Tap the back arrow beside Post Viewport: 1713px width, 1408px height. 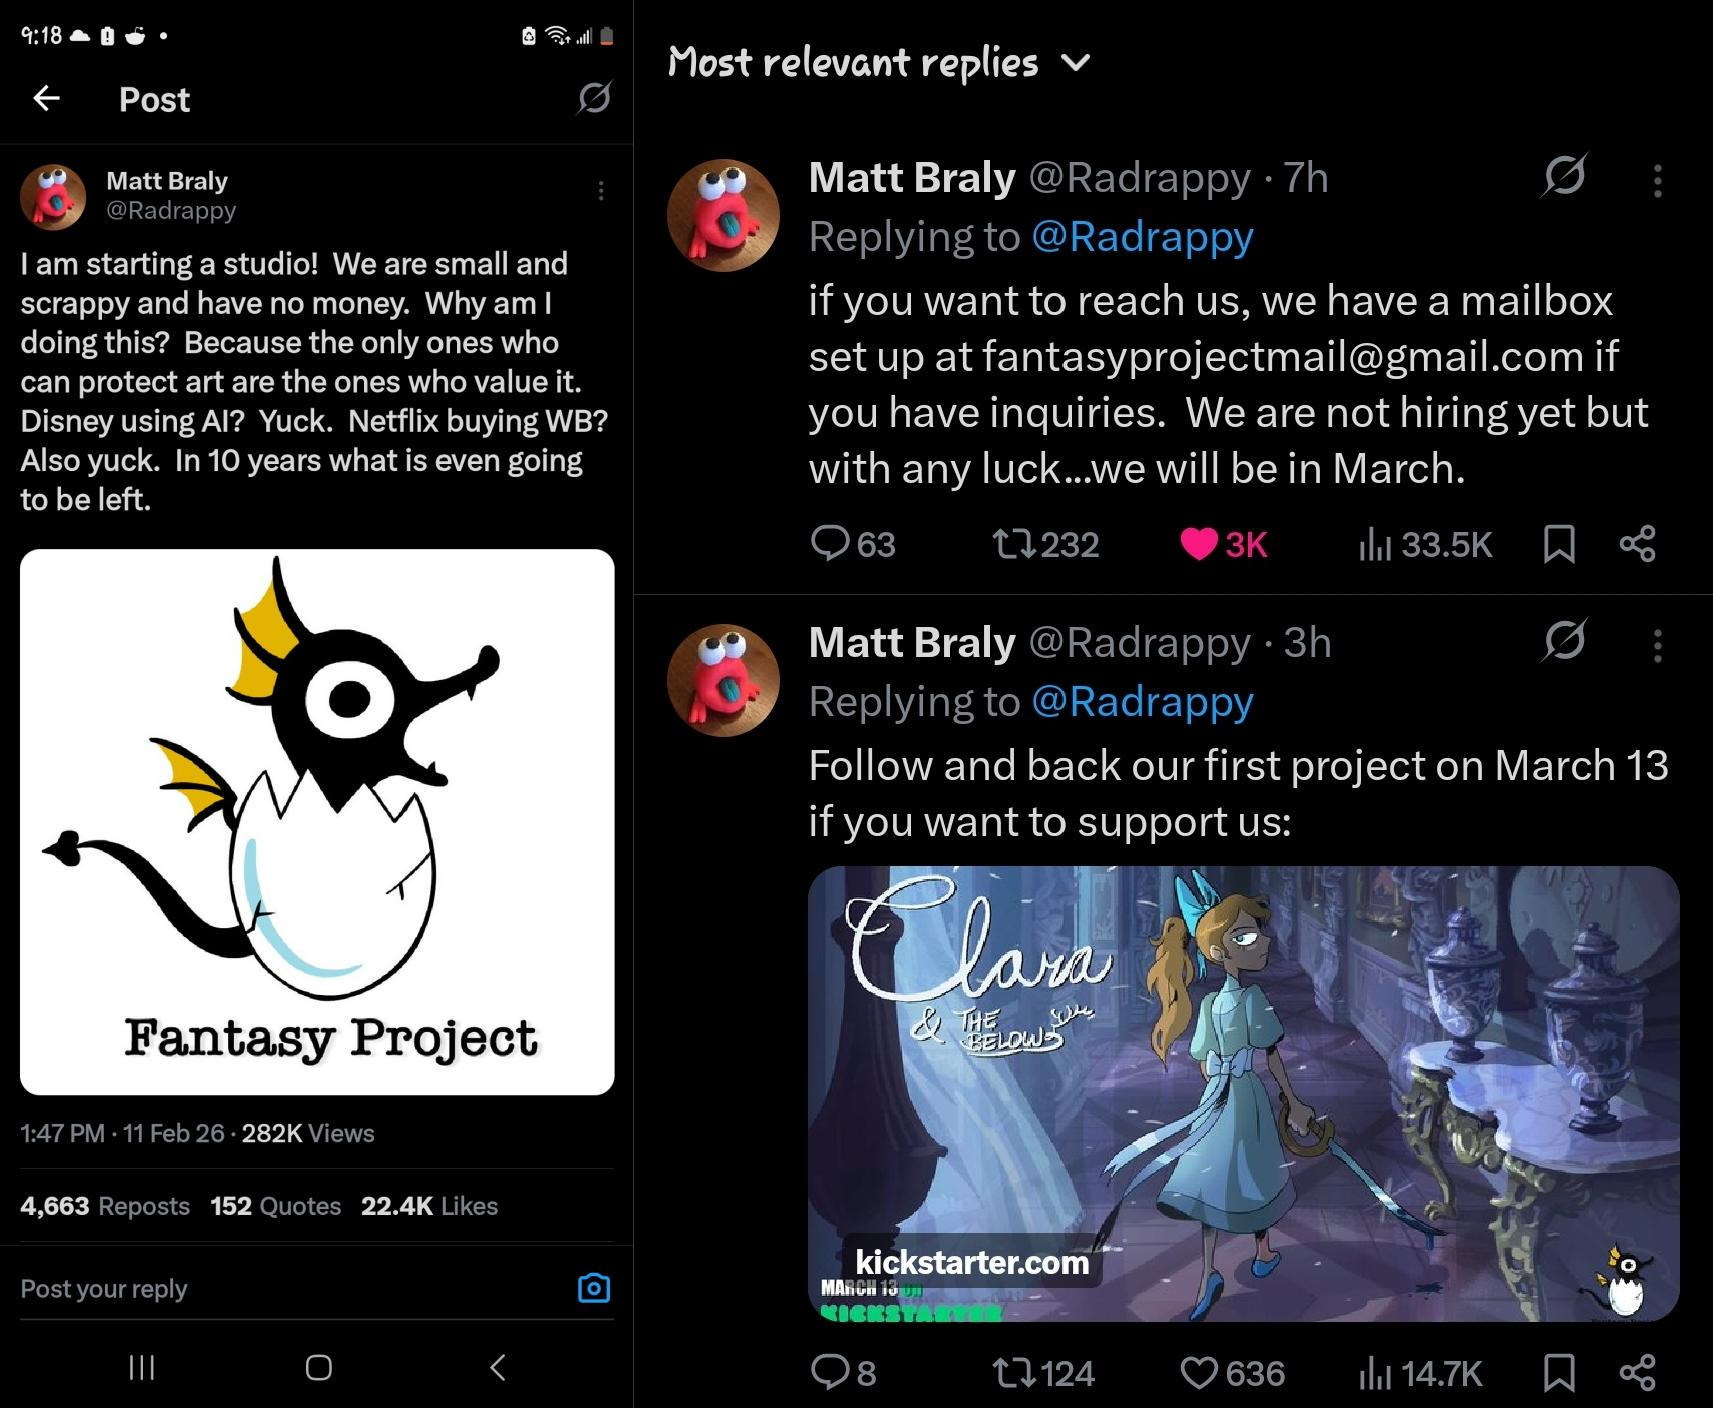click(x=46, y=98)
